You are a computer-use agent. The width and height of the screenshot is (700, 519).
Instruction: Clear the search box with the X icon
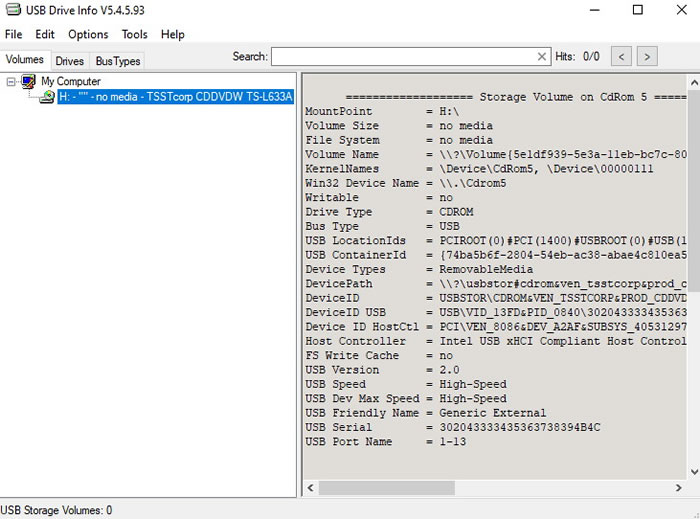coord(542,57)
